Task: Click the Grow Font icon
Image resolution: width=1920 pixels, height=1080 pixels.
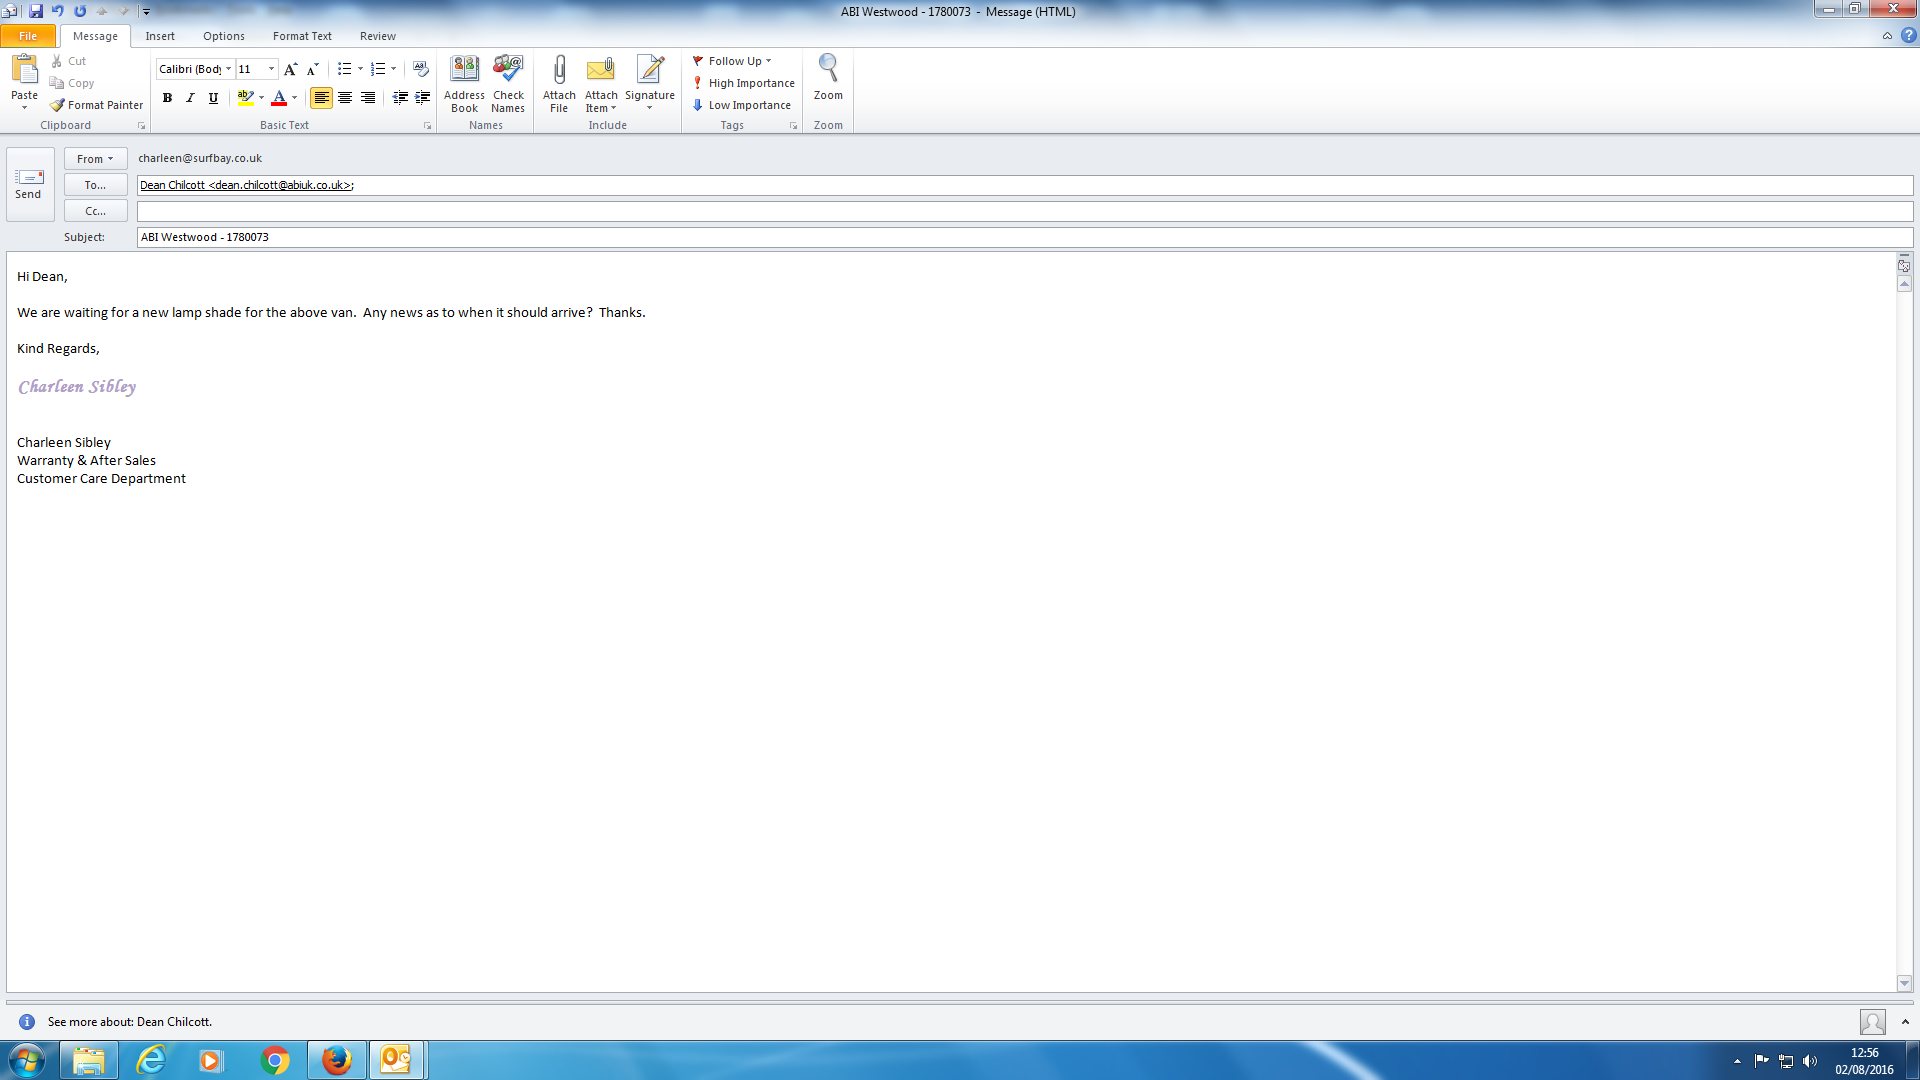Action: 290,69
